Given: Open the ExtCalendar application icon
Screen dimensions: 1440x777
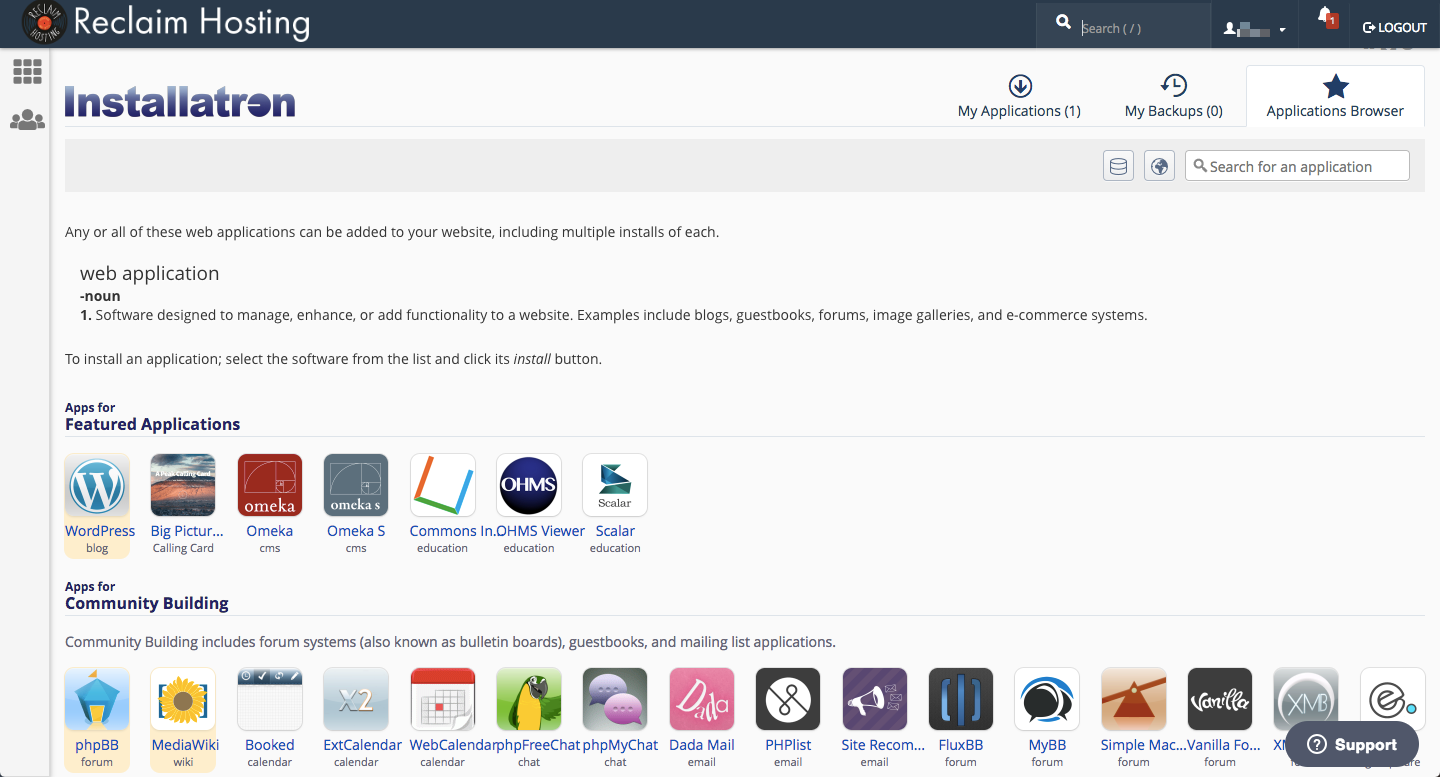Looking at the screenshot, I should [x=356, y=700].
